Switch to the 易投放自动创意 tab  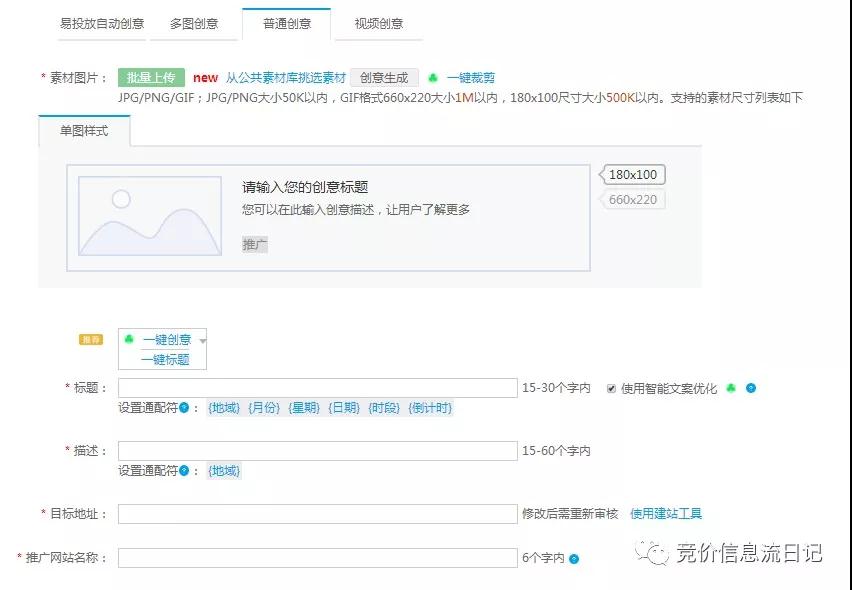(x=102, y=23)
